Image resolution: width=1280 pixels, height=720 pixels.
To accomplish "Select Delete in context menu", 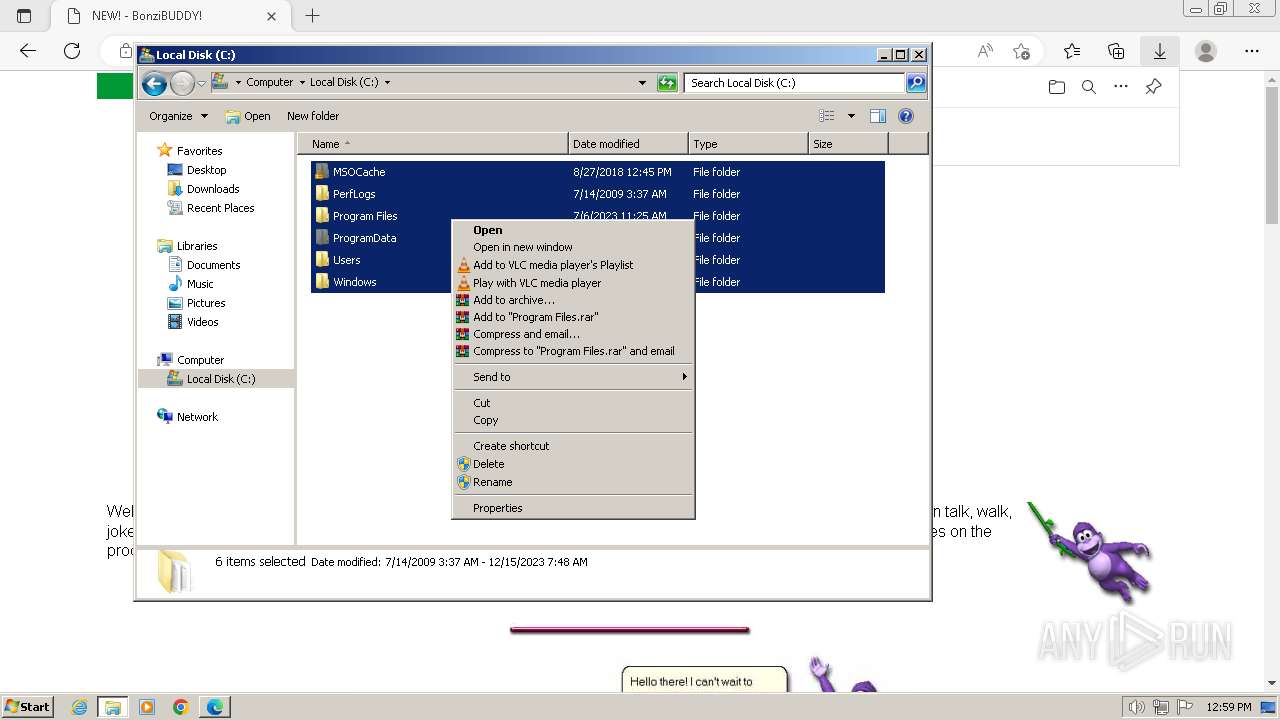I will tap(573, 464).
